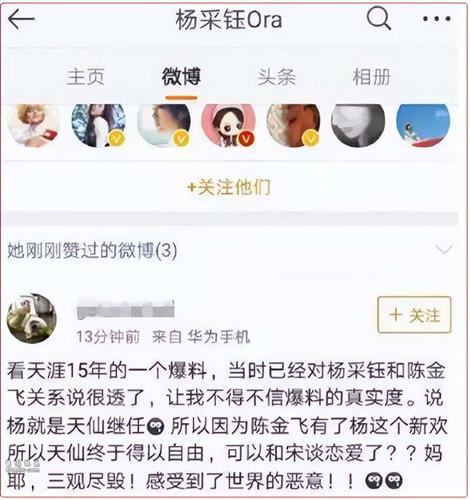Switch to the 主页 tab
The height and width of the screenshot is (500, 470).
[85, 77]
